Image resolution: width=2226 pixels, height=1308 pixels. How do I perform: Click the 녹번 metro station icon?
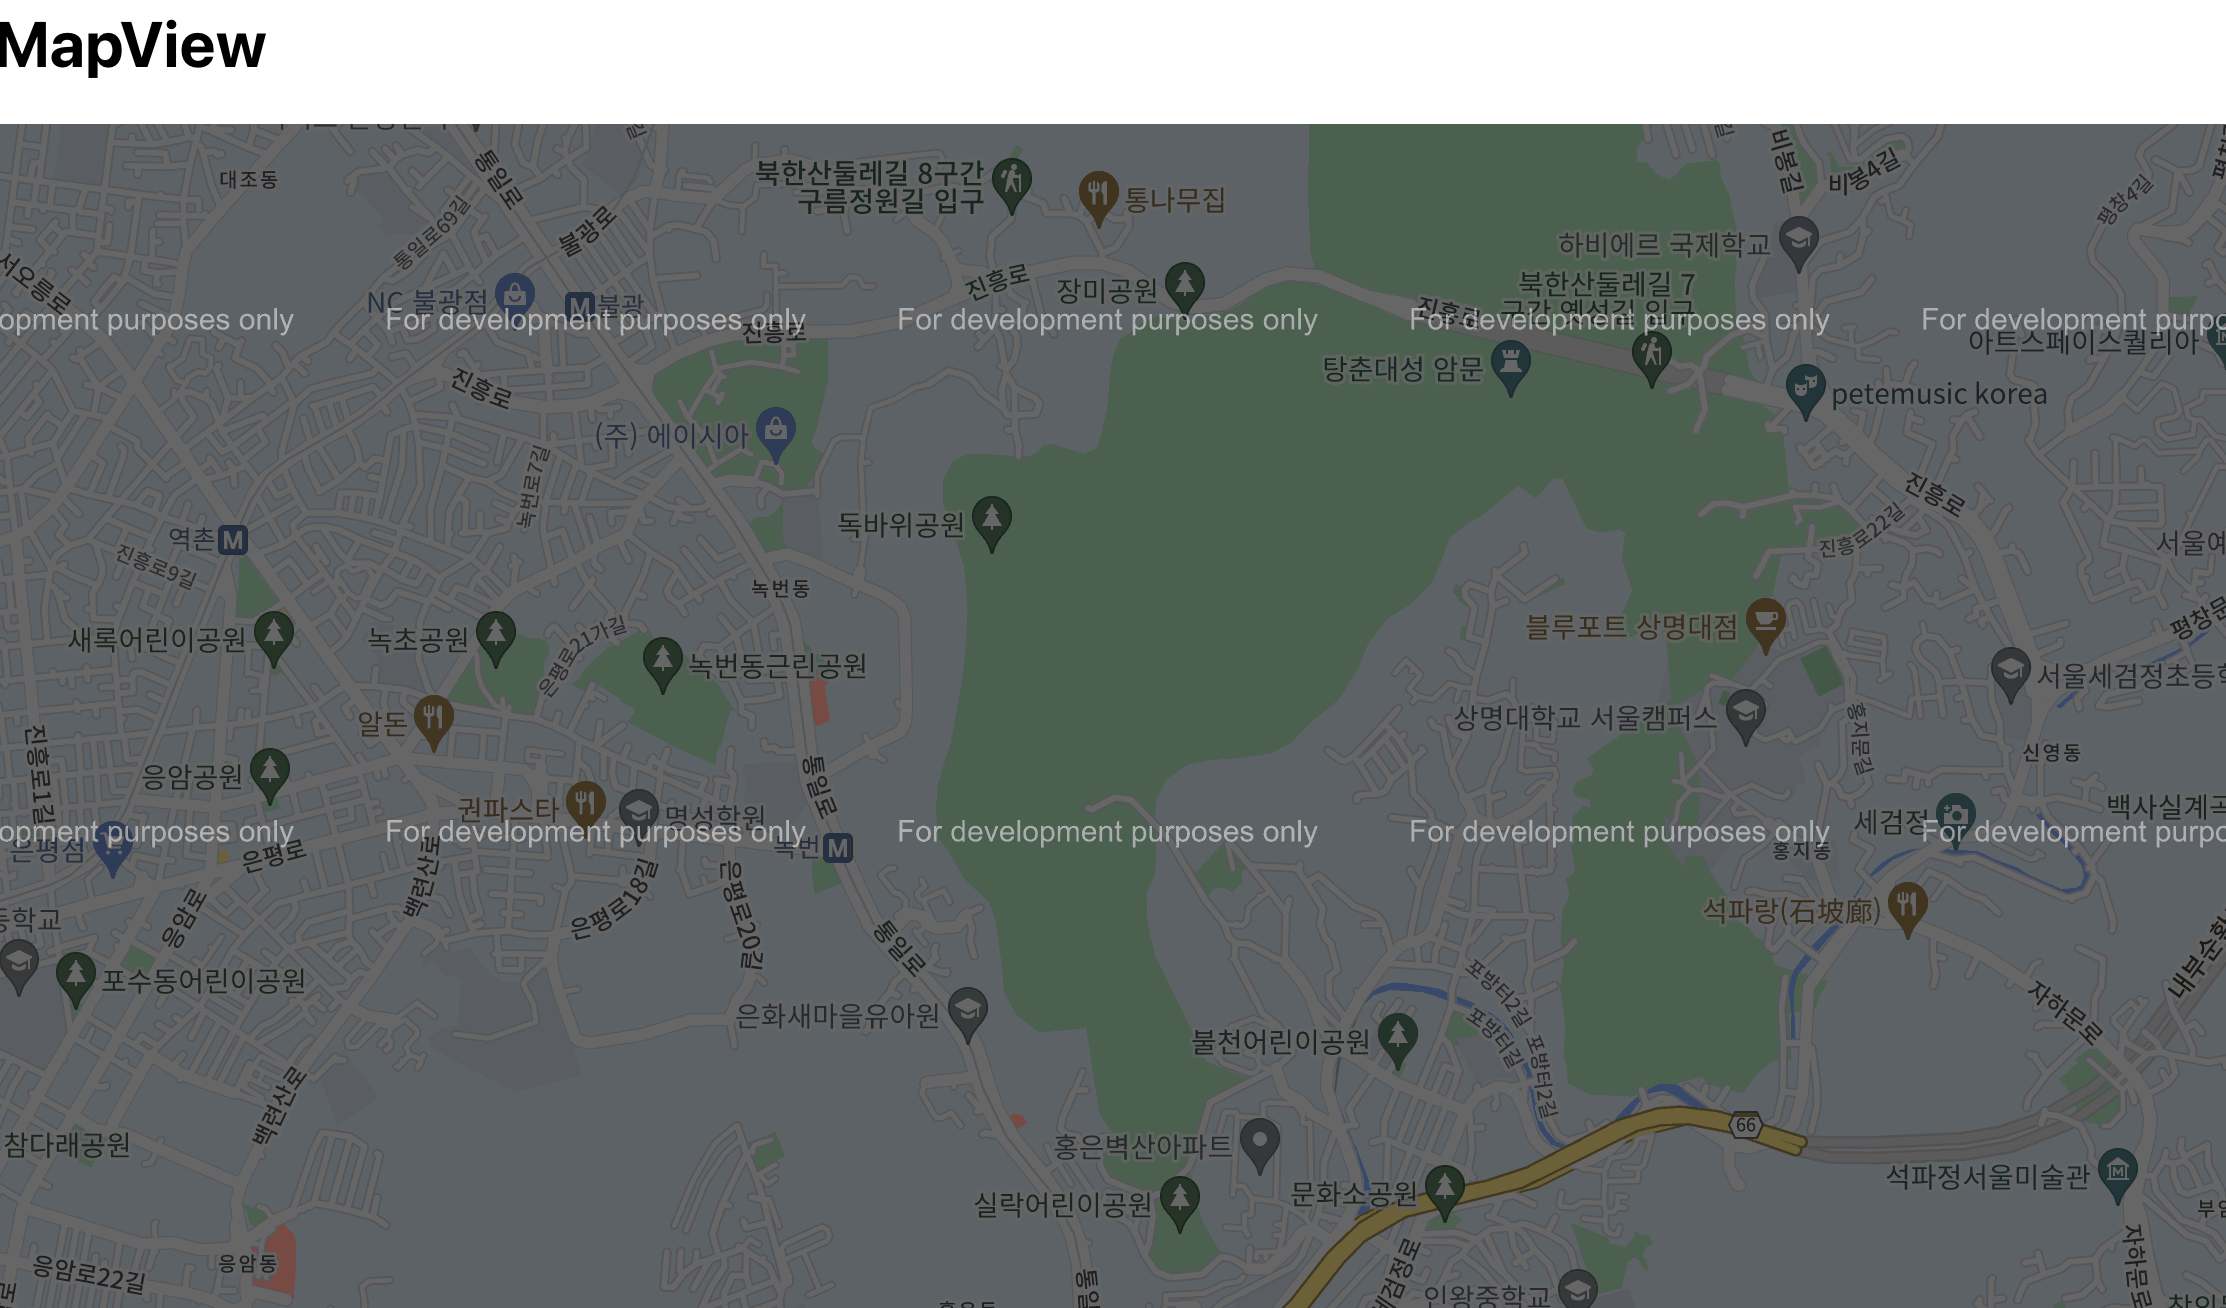pos(838,849)
